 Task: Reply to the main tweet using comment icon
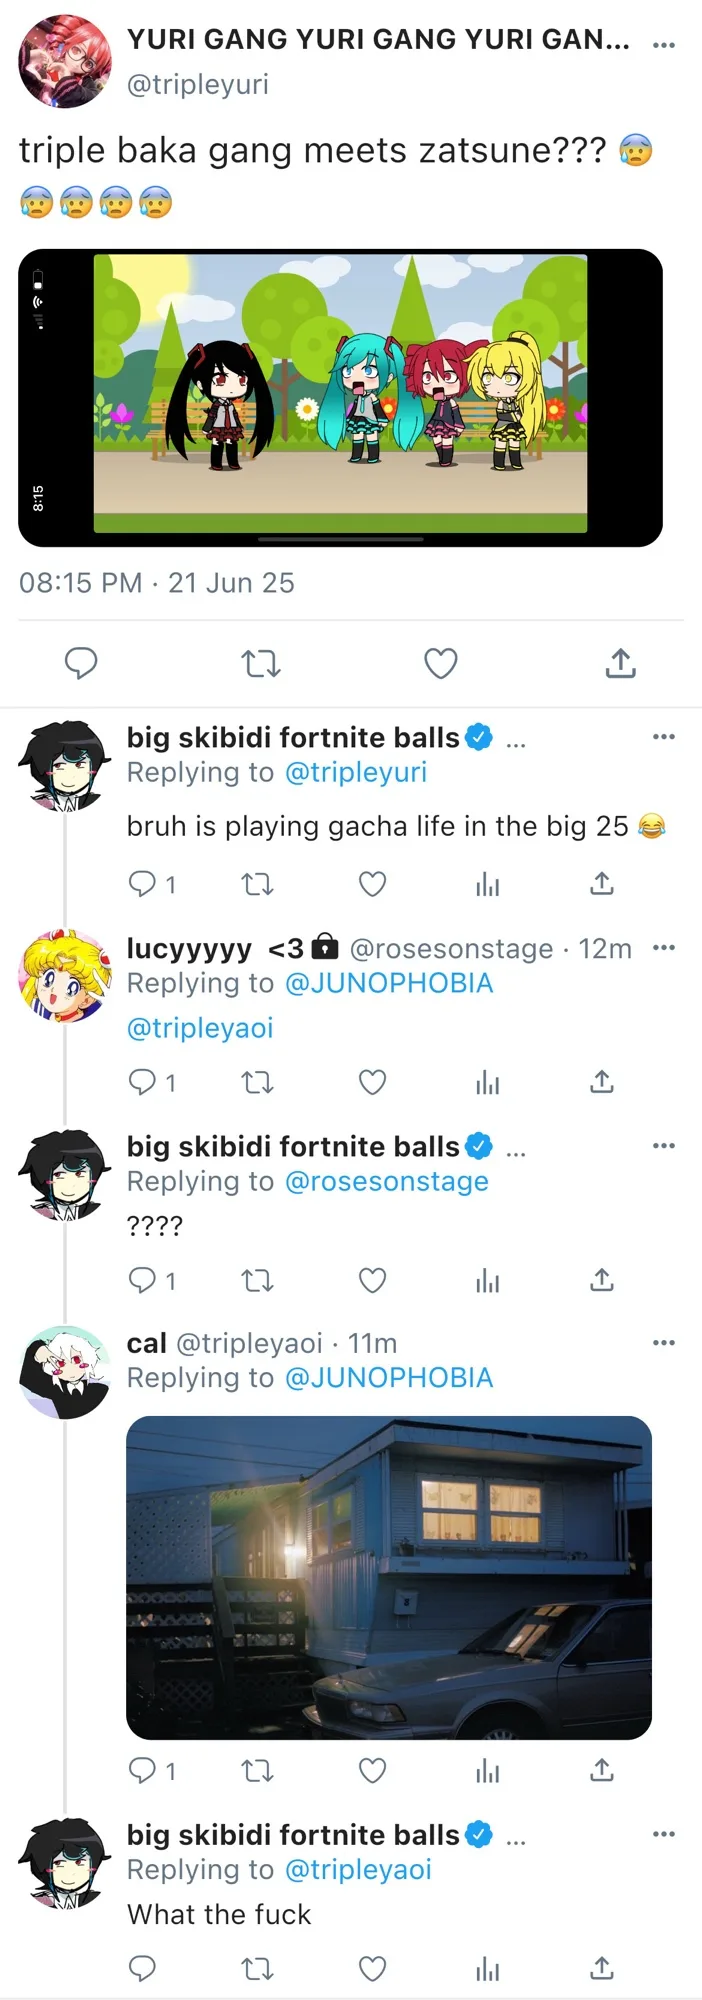tap(81, 663)
